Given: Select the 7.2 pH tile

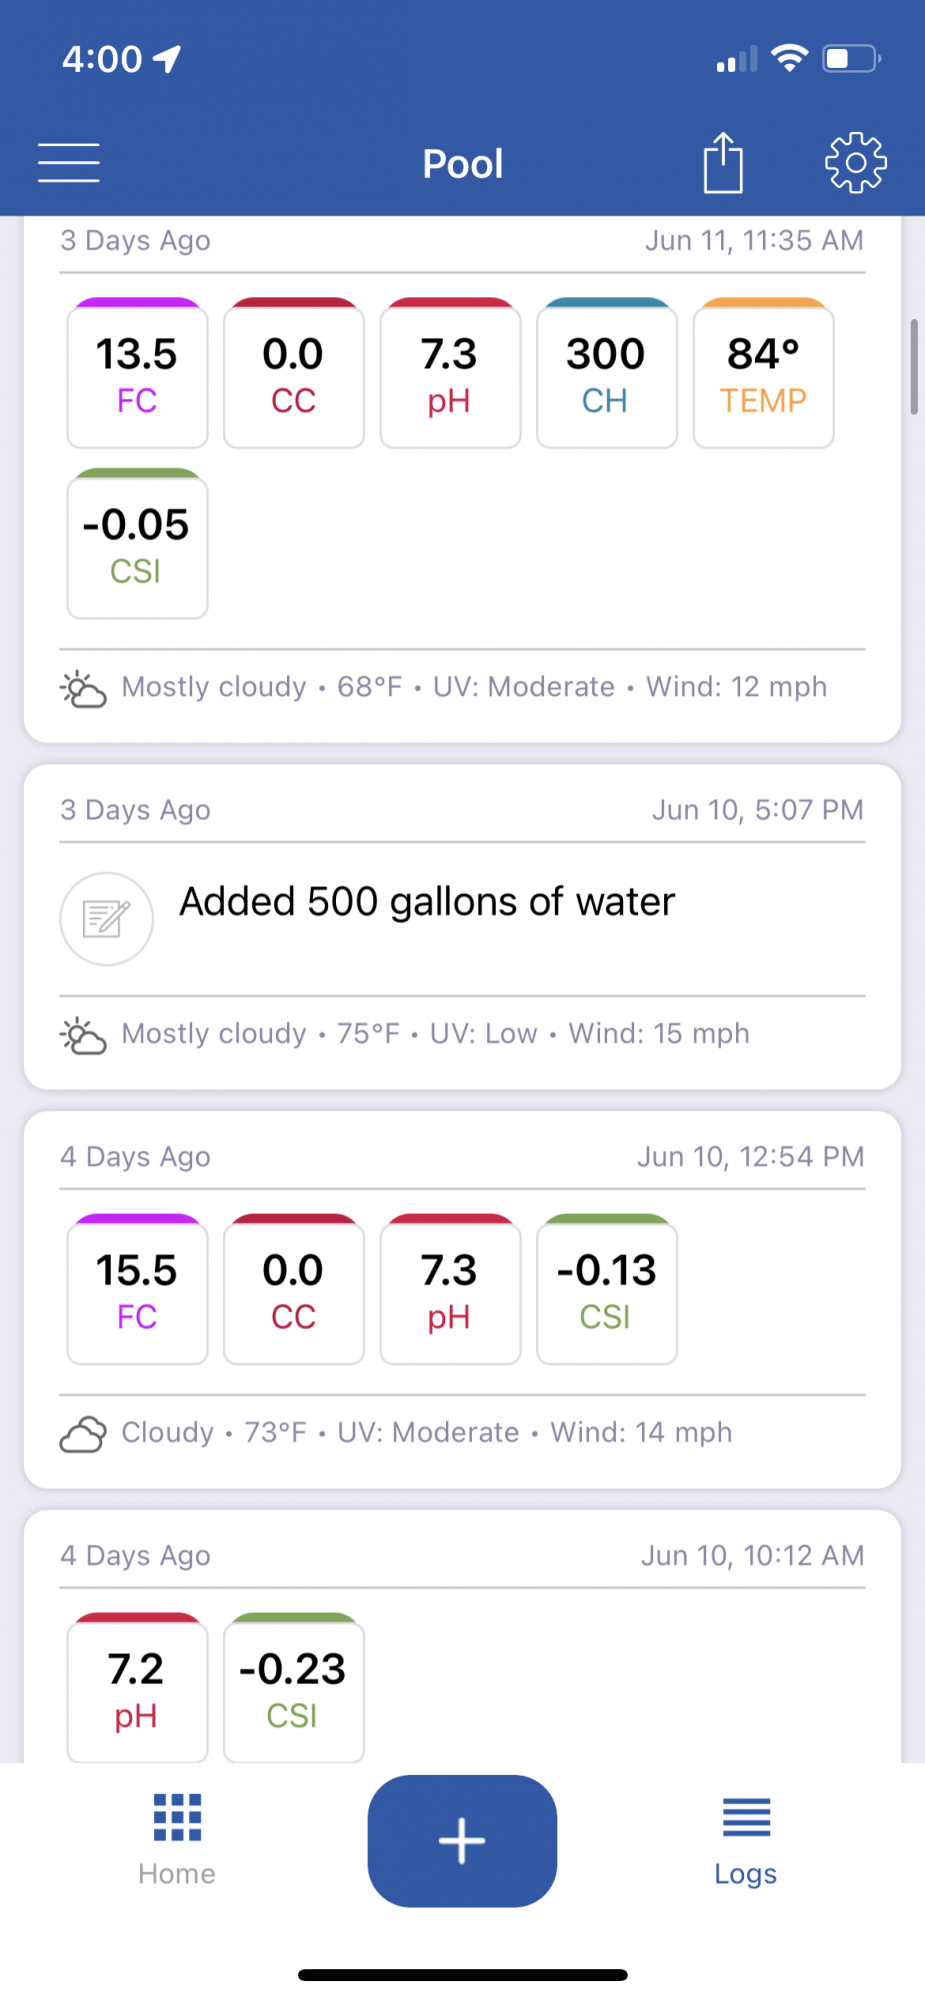Looking at the screenshot, I should point(137,1687).
